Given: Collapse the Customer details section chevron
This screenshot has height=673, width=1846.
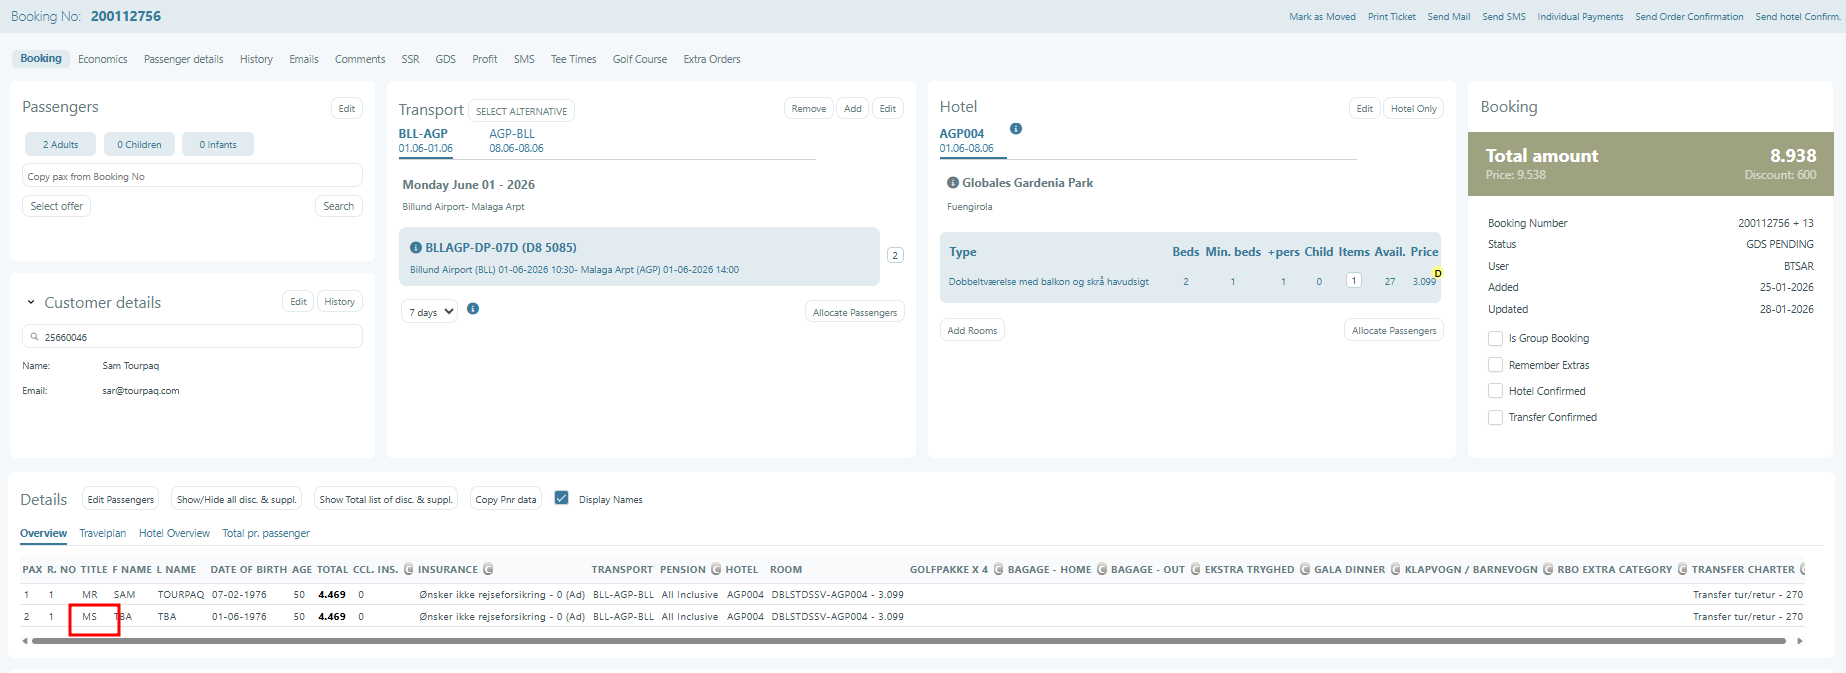Looking at the screenshot, I should (x=31, y=302).
